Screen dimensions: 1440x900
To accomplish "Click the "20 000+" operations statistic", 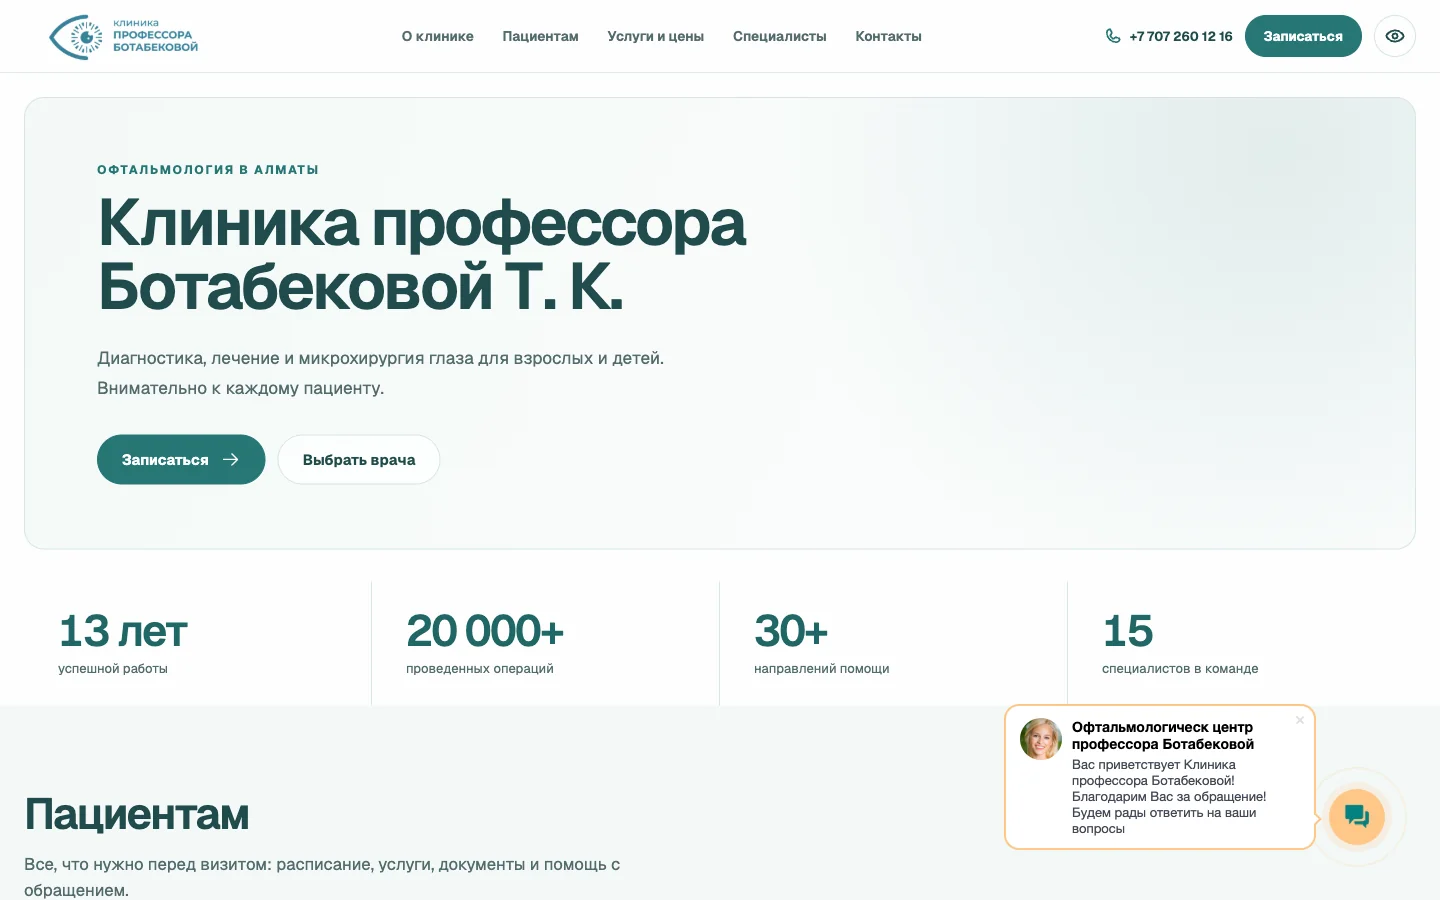I will pos(485,631).
